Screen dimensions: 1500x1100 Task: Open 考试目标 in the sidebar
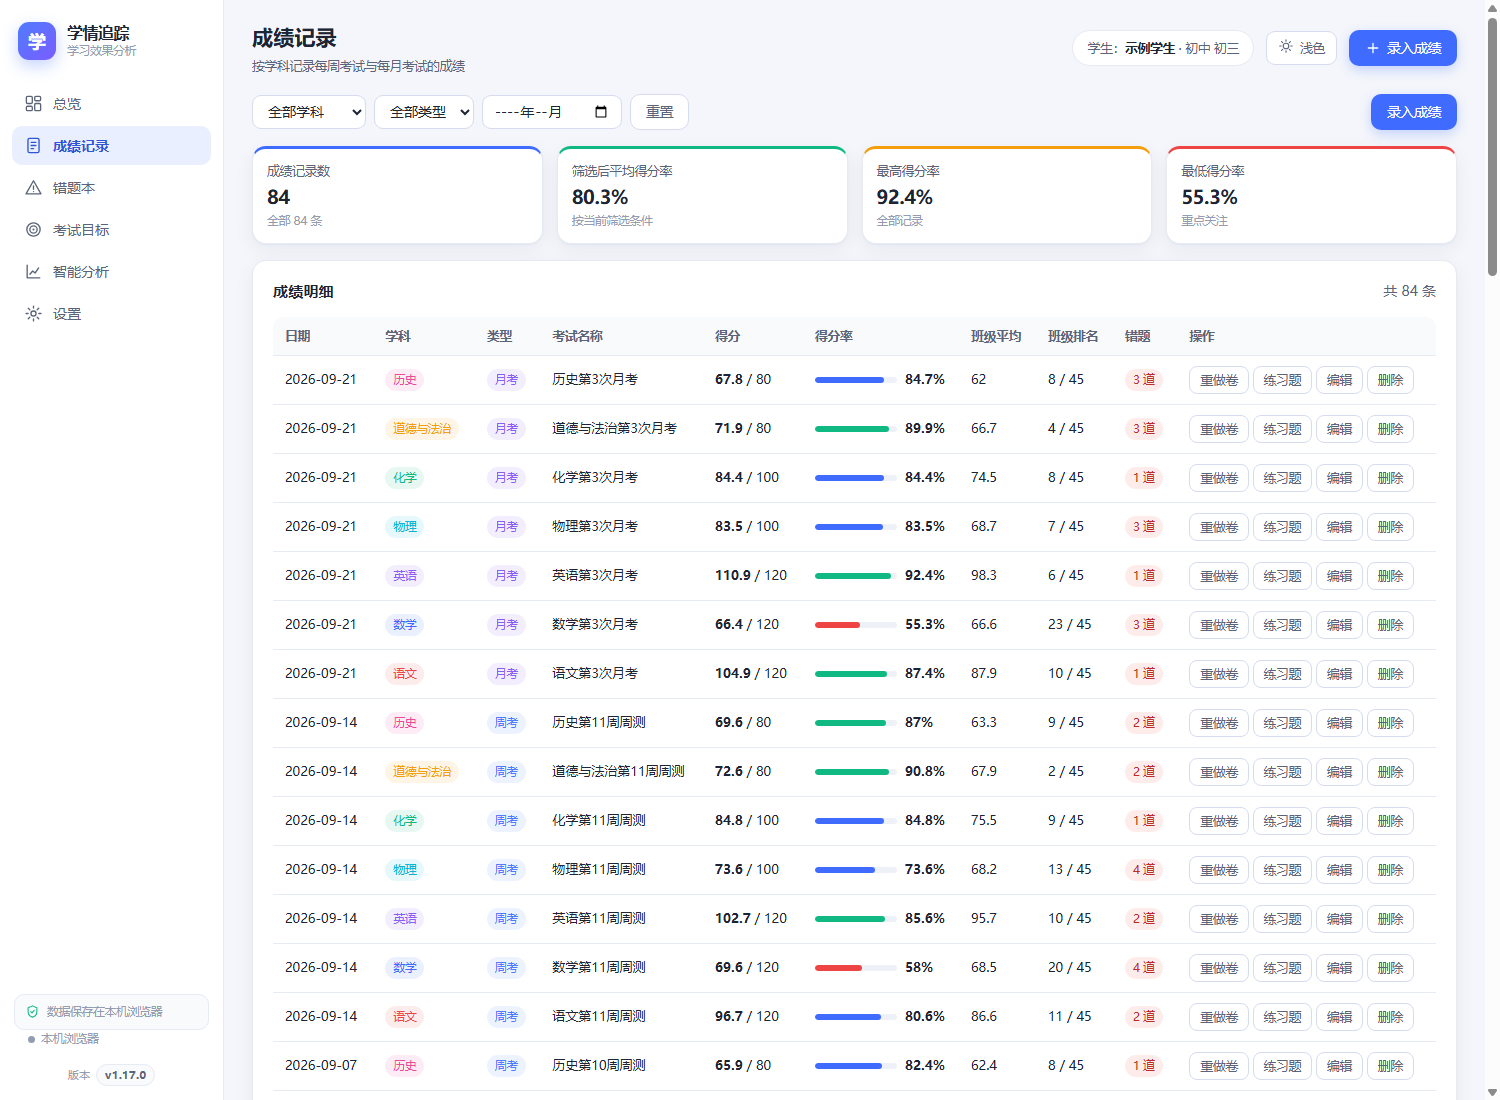tap(111, 230)
